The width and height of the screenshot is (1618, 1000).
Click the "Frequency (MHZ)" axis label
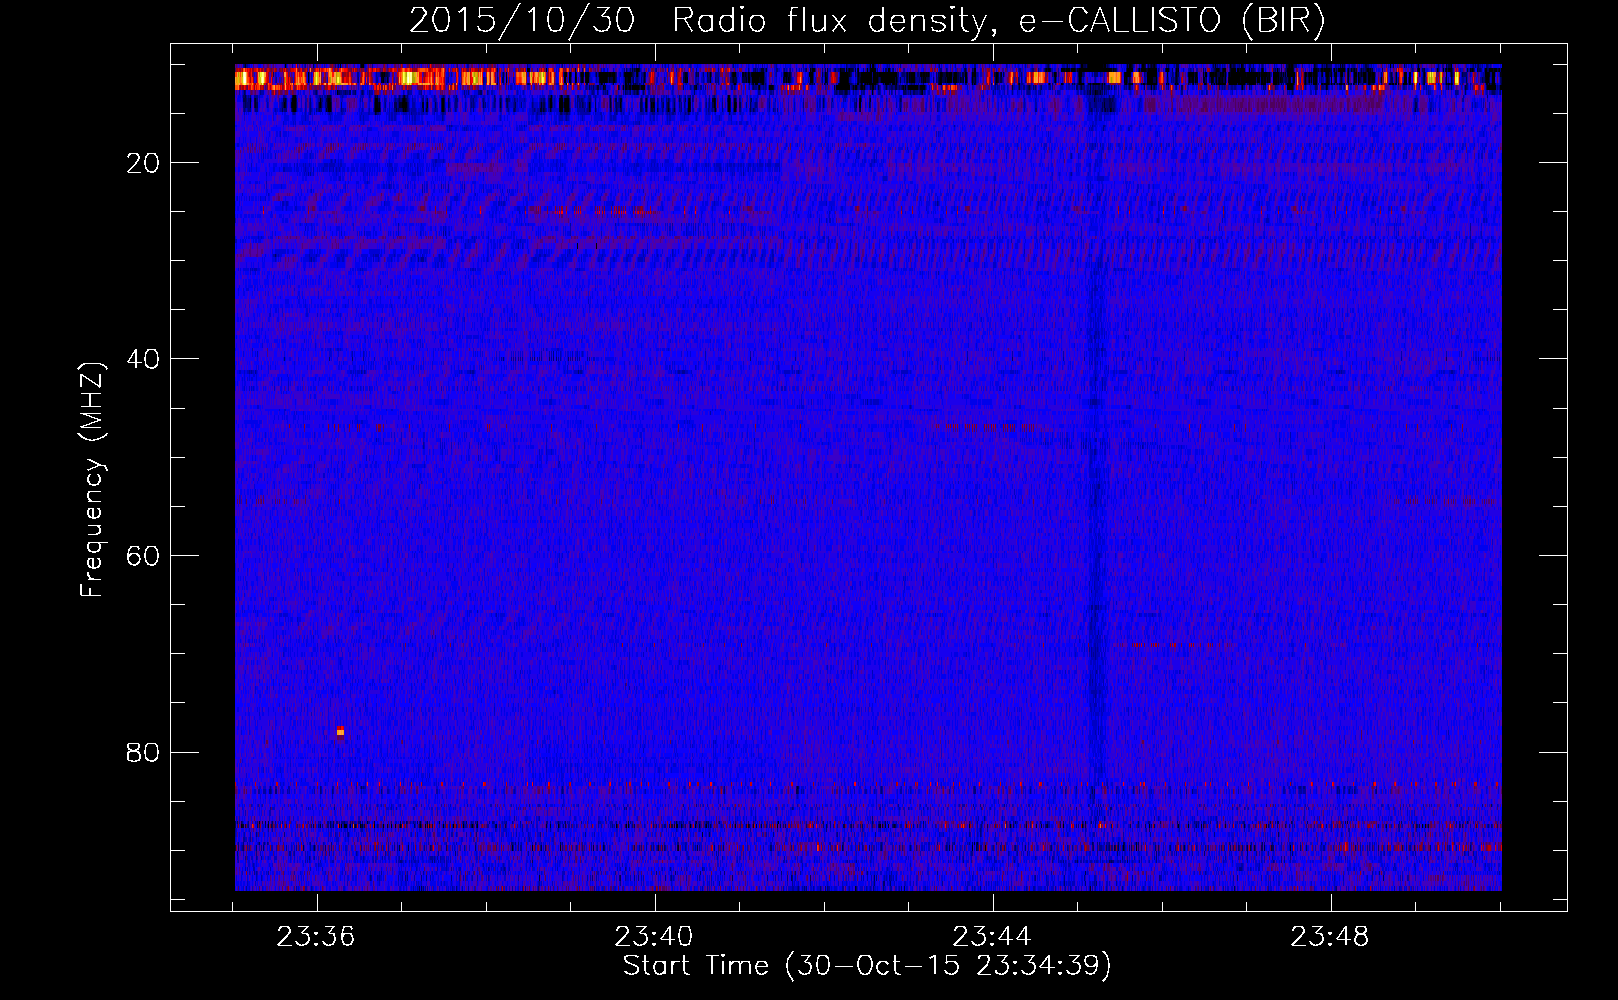tap(92, 480)
